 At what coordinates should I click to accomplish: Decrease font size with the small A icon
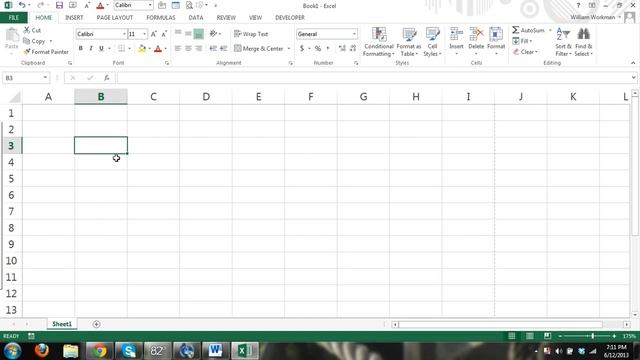[164, 34]
